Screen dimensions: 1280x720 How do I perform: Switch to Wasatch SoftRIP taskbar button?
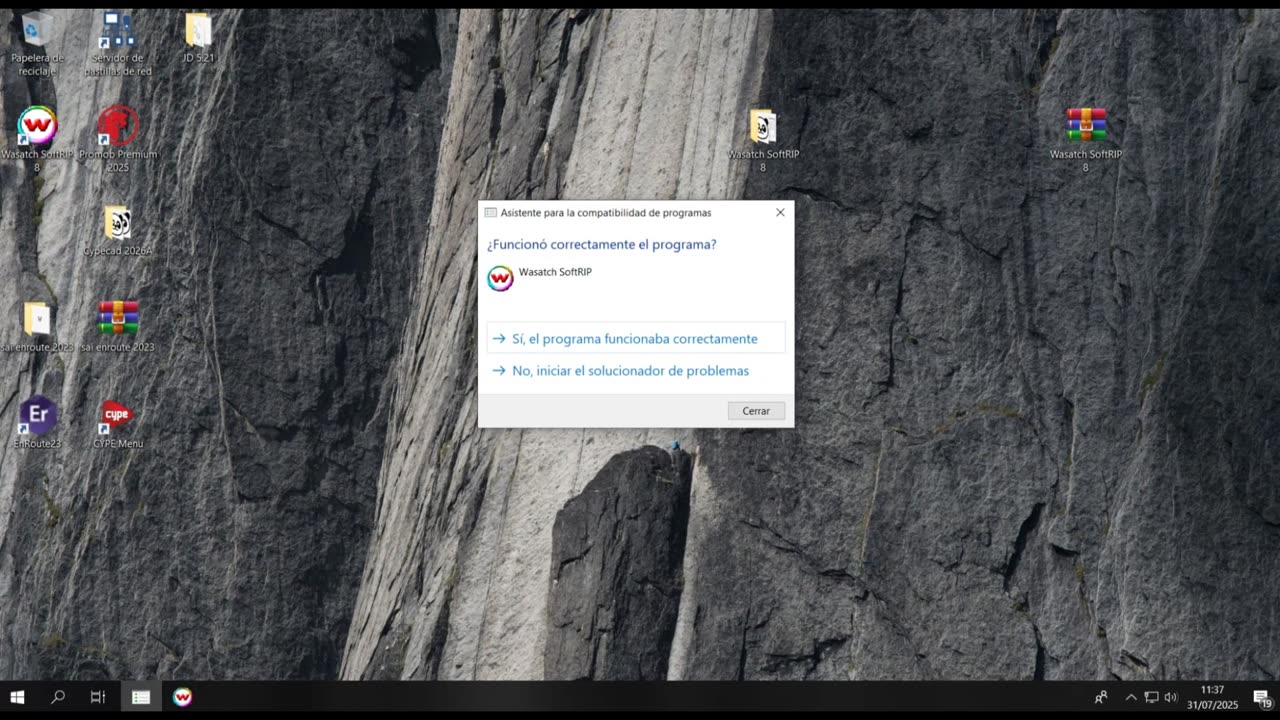coord(182,697)
